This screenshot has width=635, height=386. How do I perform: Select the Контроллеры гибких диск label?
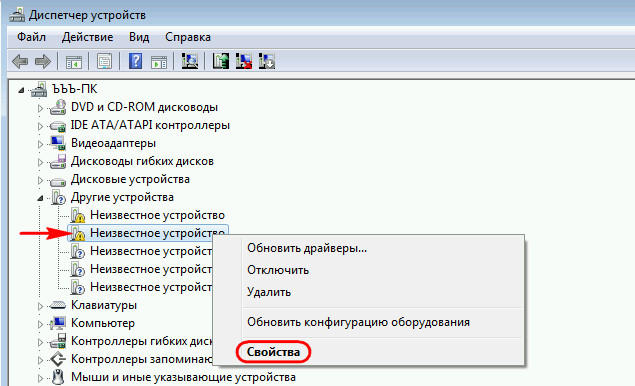click(141, 341)
